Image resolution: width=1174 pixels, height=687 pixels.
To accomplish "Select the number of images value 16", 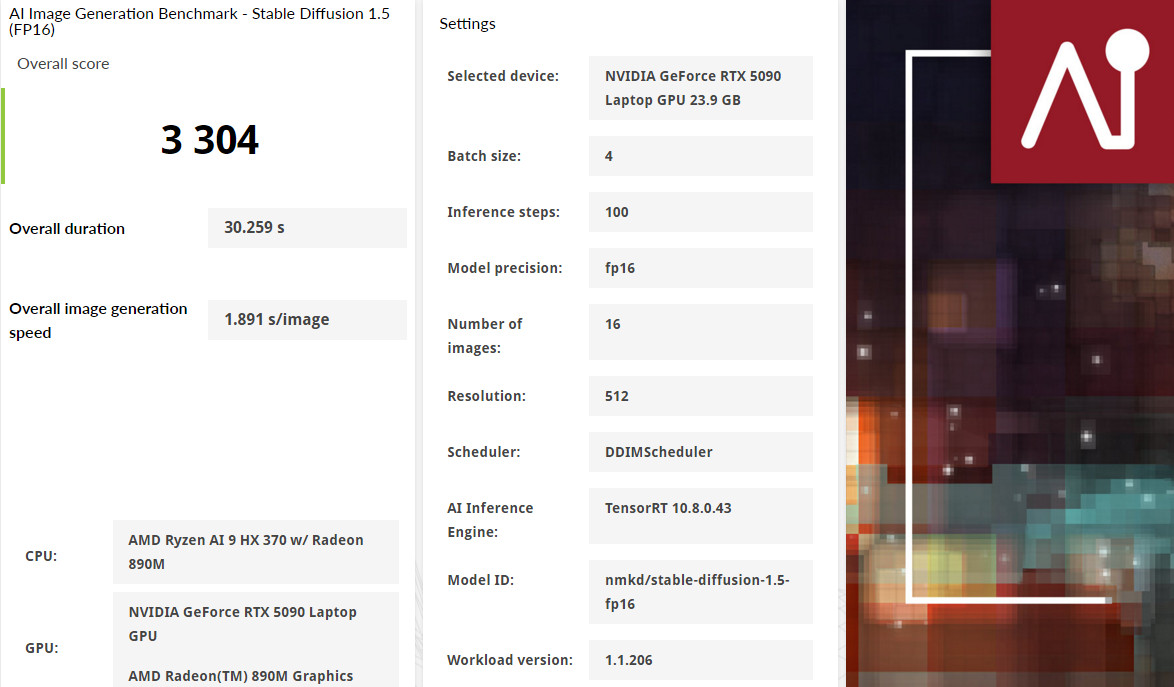I will (x=701, y=332).
